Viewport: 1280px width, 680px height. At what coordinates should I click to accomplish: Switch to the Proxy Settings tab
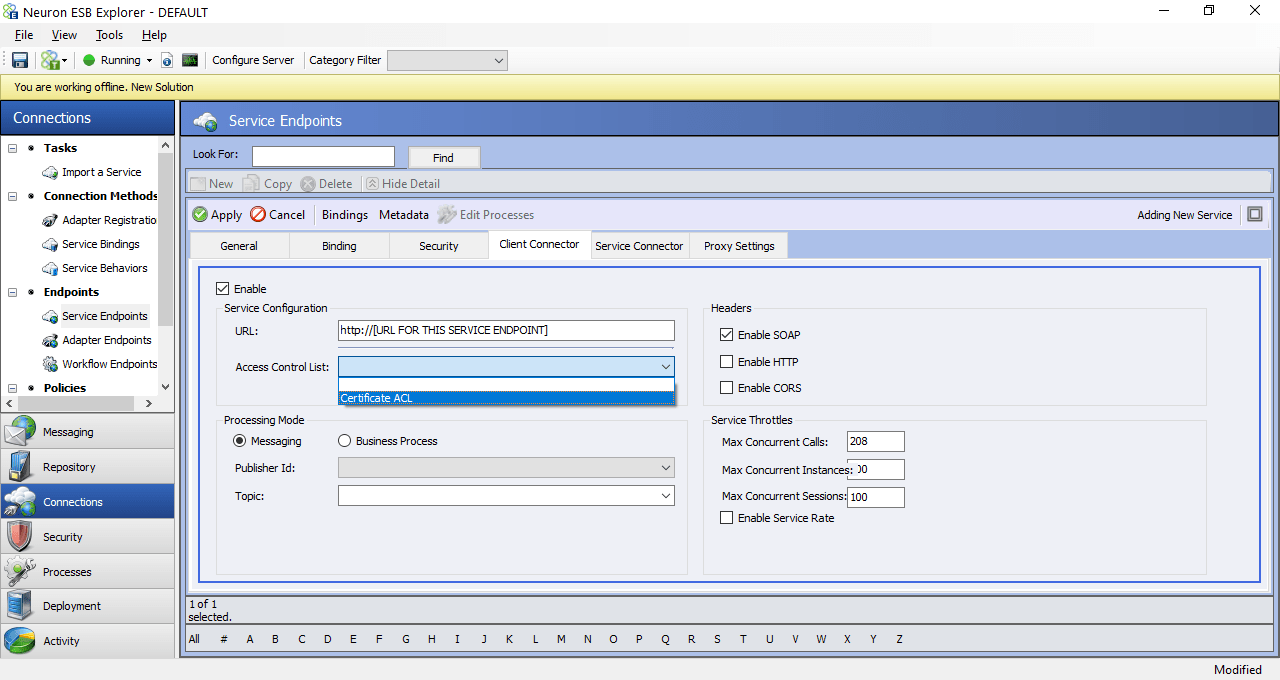739,246
